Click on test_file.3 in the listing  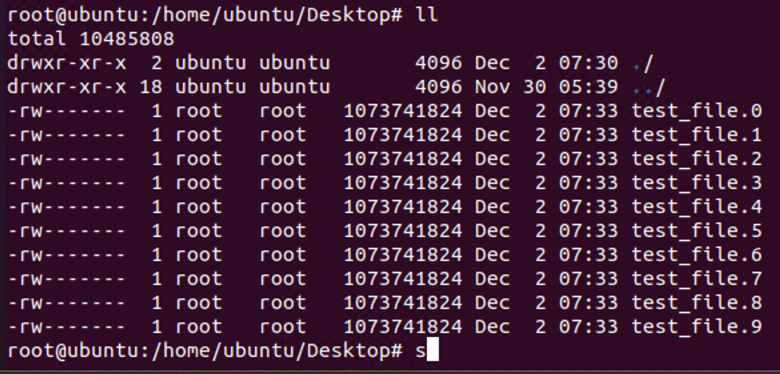tap(697, 183)
